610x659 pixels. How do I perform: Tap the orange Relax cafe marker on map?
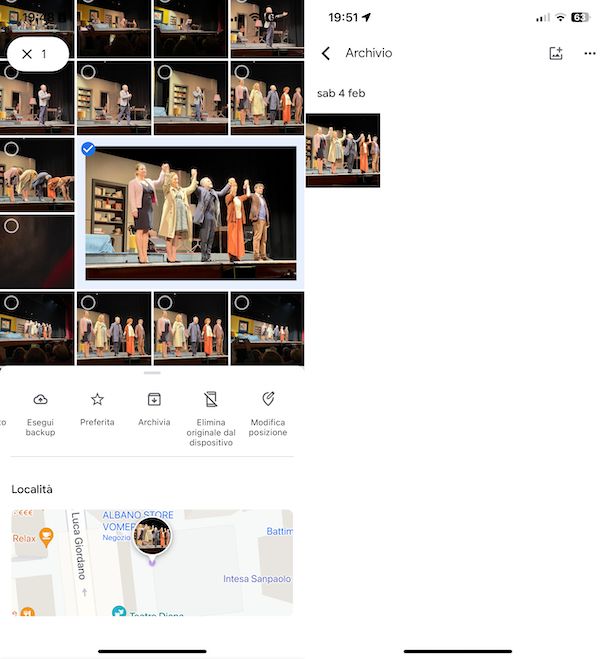pyautogui.click(x=46, y=537)
